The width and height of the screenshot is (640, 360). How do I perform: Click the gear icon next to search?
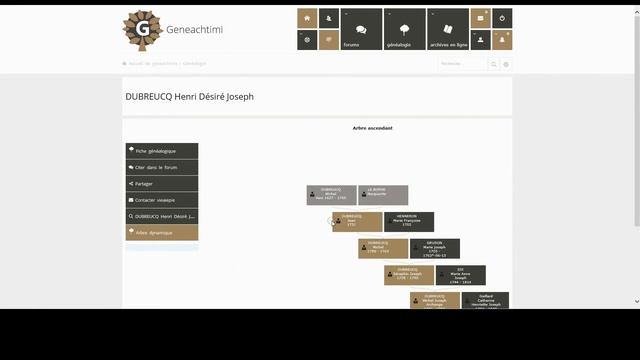pyautogui.click(x=506, y=64)
